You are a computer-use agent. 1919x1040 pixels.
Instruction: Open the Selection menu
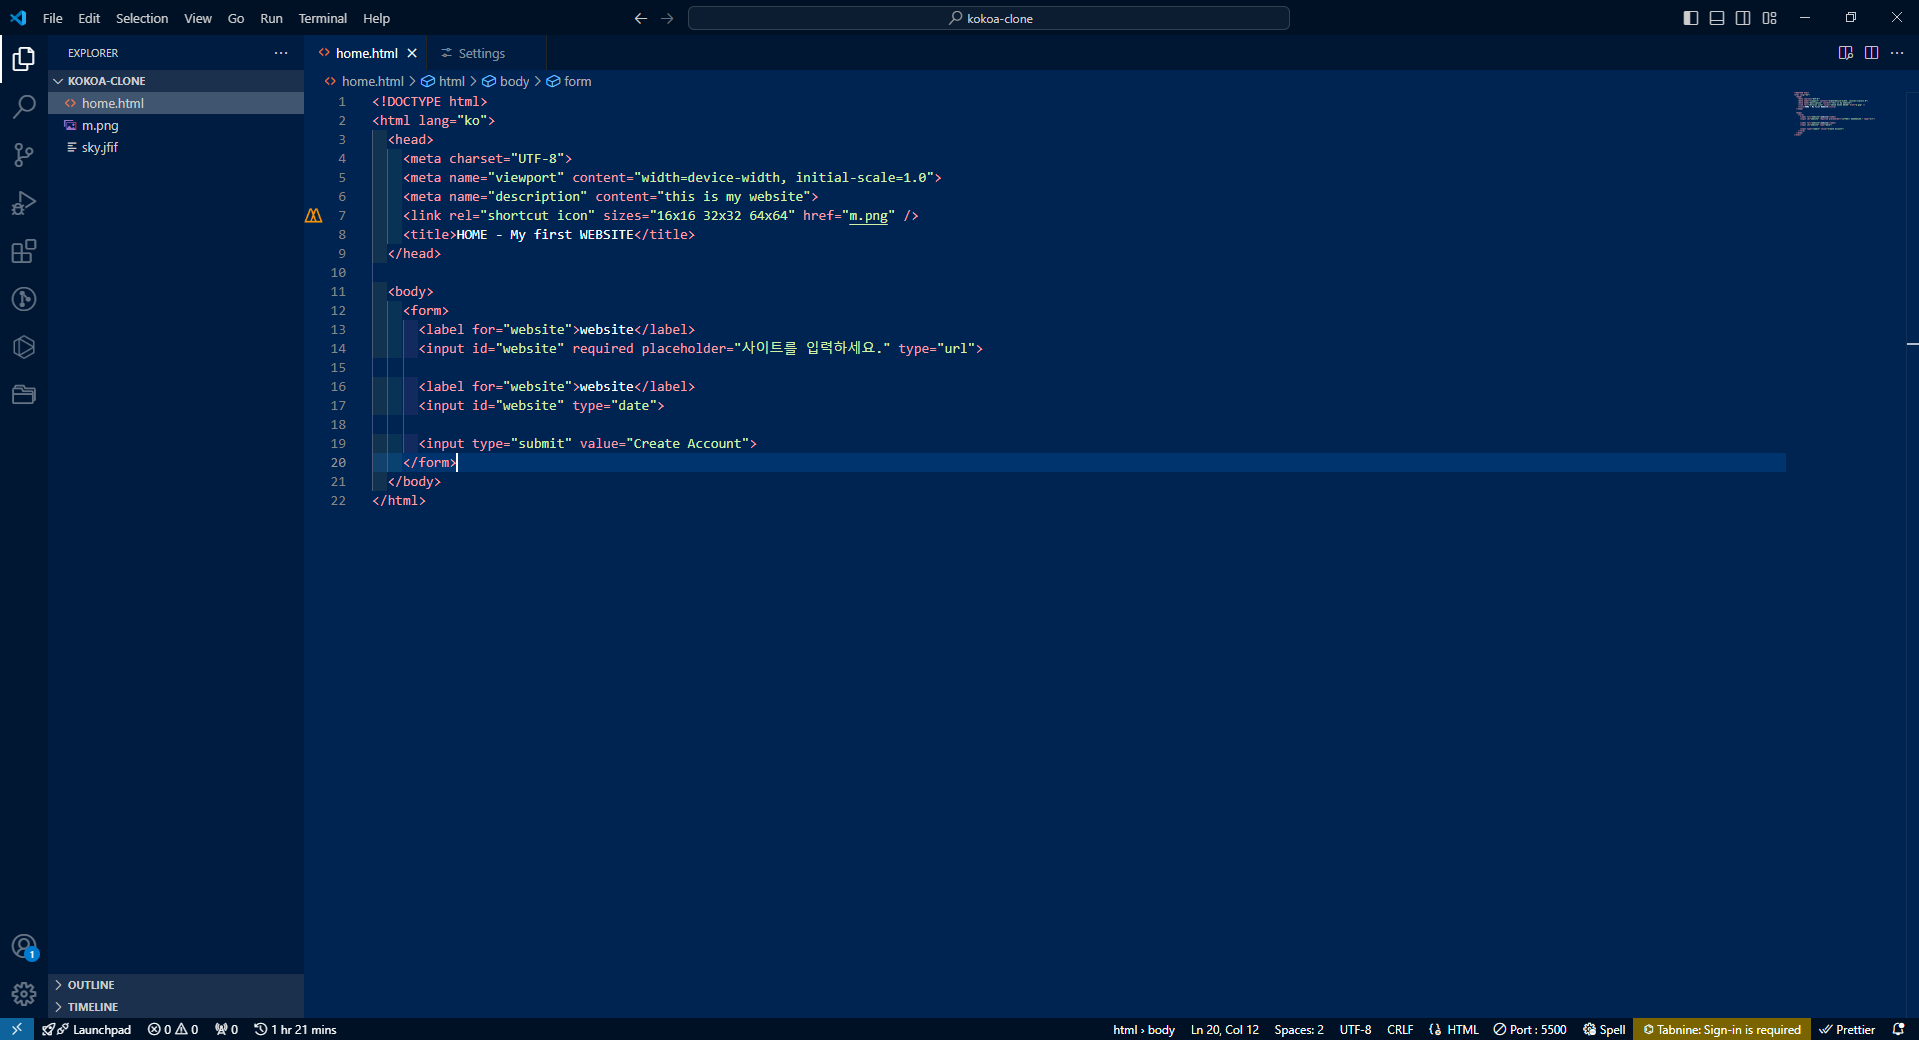tap(142, 18)
